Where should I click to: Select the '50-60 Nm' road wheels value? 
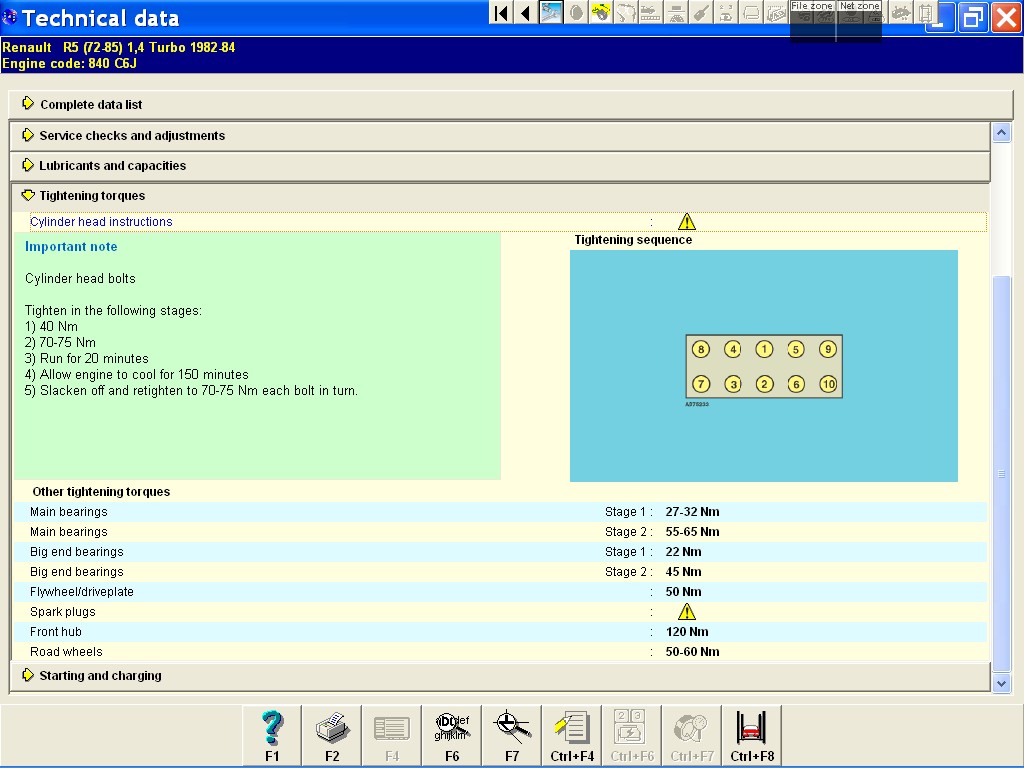click(692, 652)
